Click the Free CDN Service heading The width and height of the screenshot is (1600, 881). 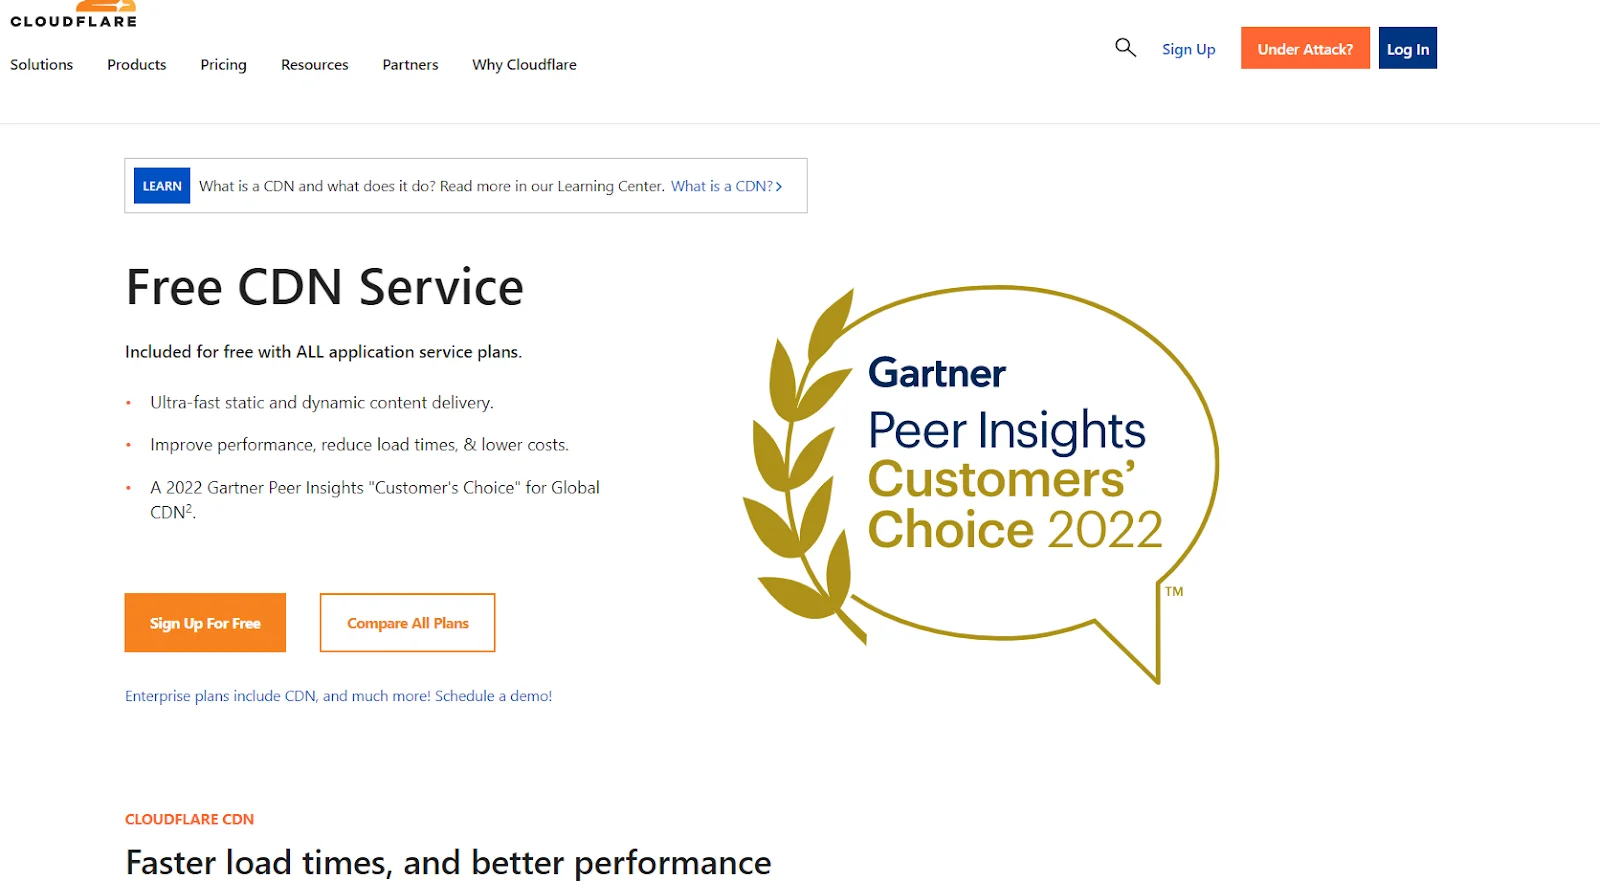324,288
